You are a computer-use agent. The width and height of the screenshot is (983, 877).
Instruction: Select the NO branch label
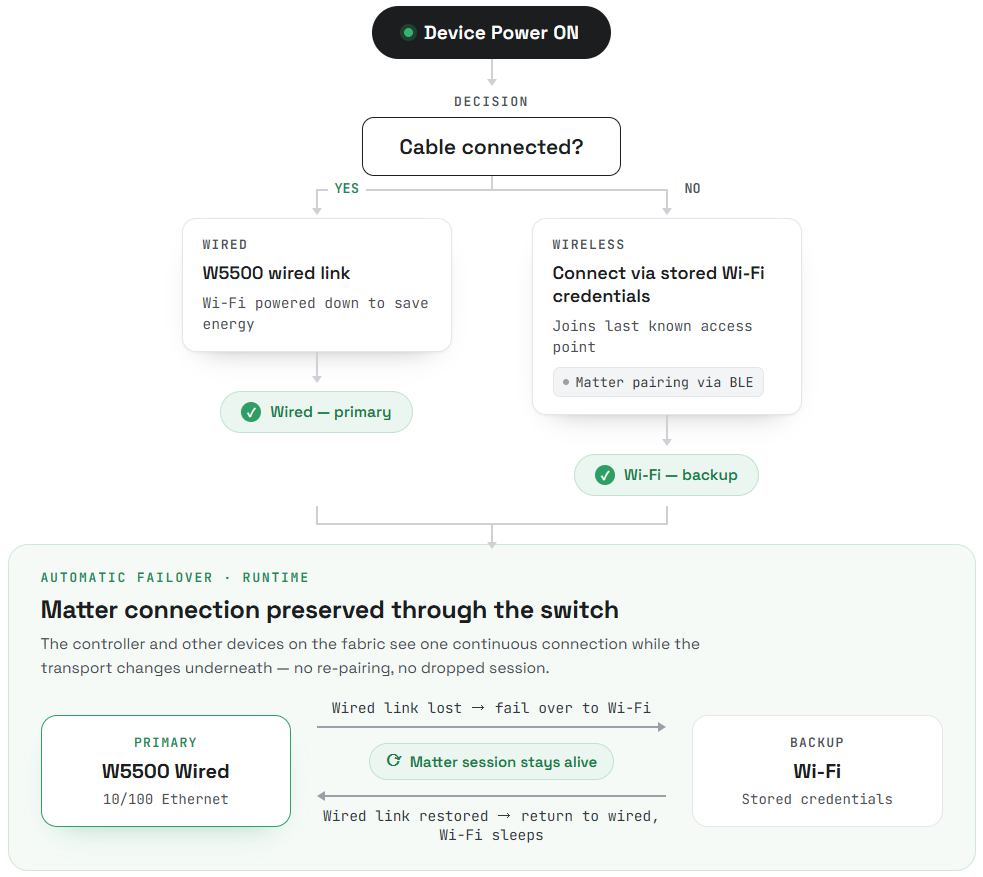coord(692,188)
